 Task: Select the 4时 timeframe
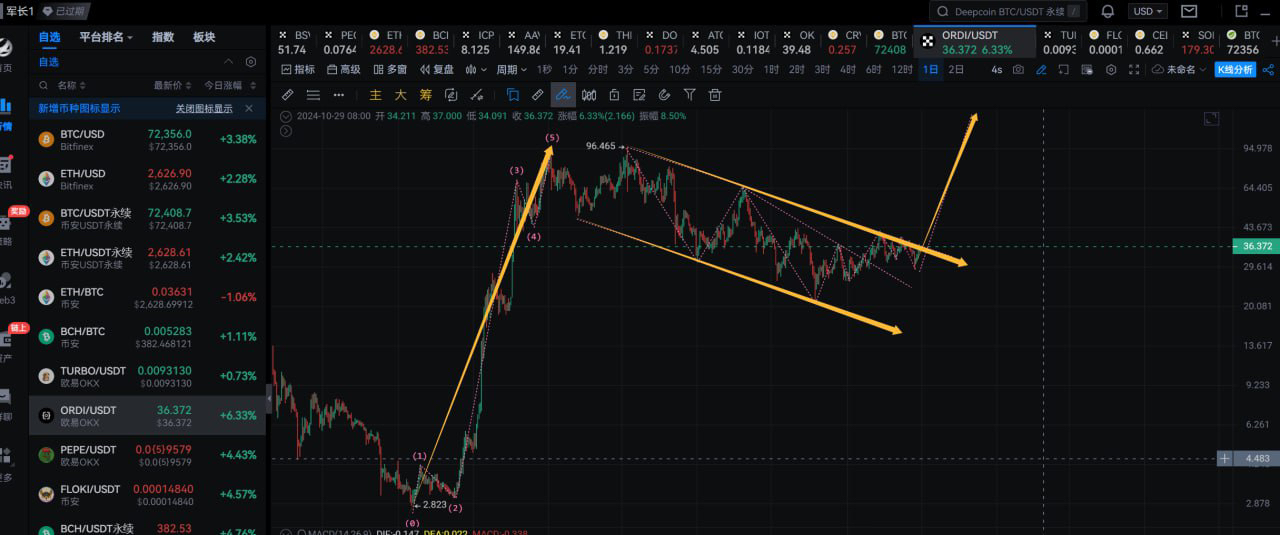pyautogui.click(x=848, y=70)
